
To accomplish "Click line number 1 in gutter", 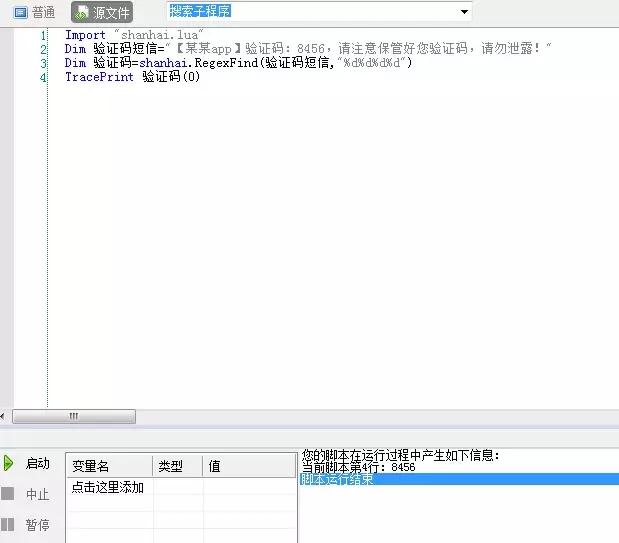I will [43, 36].
